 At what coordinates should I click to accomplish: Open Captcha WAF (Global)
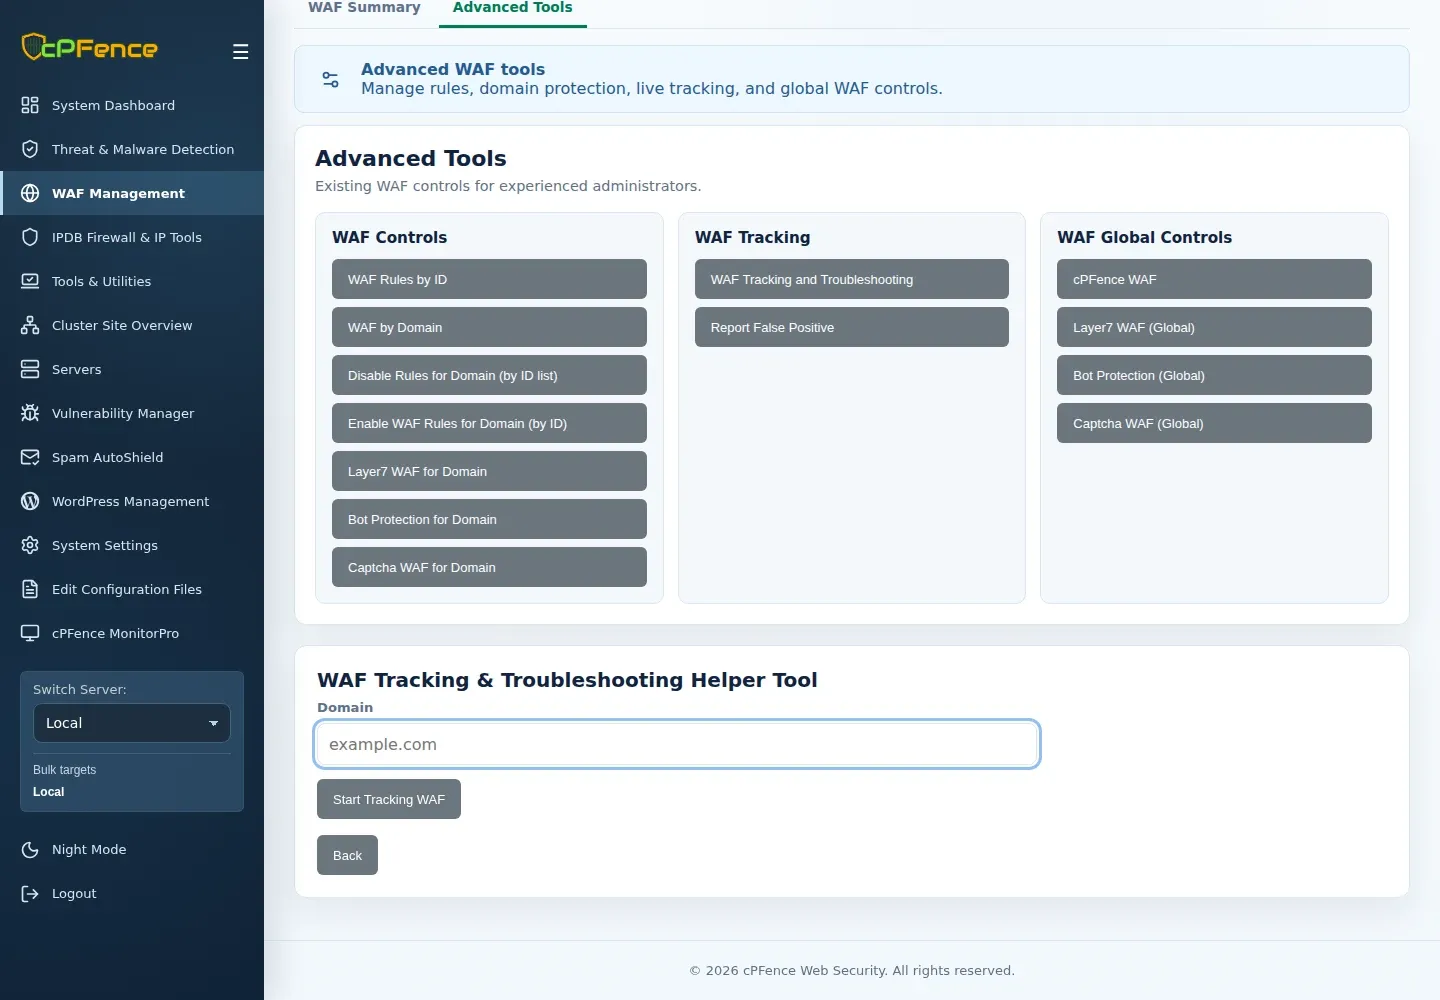1214,423
